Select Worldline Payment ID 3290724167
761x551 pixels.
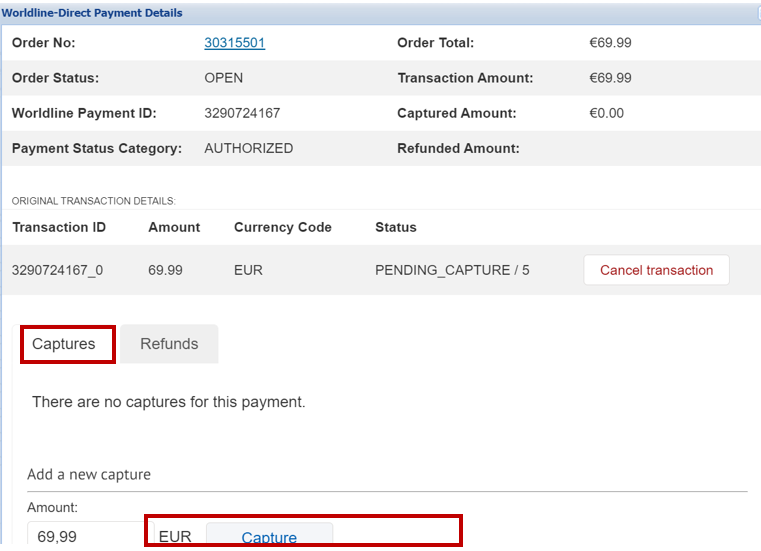242,113
